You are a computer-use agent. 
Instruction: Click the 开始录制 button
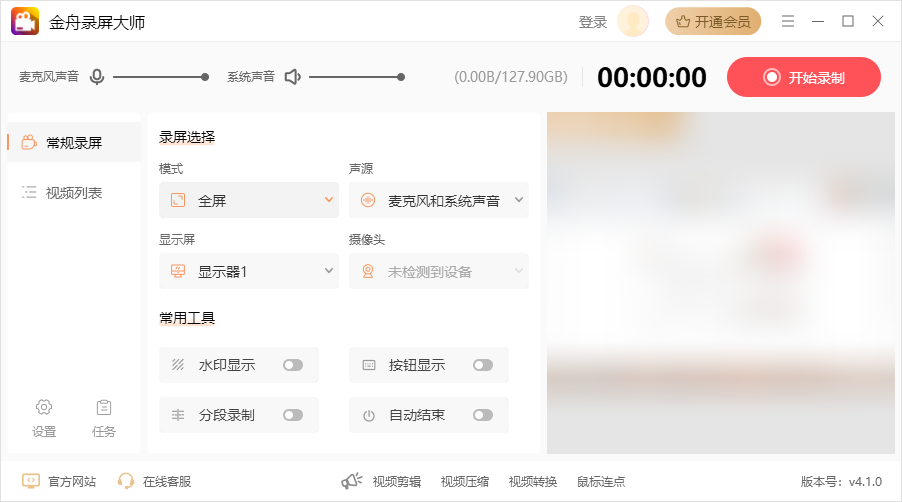pyautogui.click(x=804, y=77)
